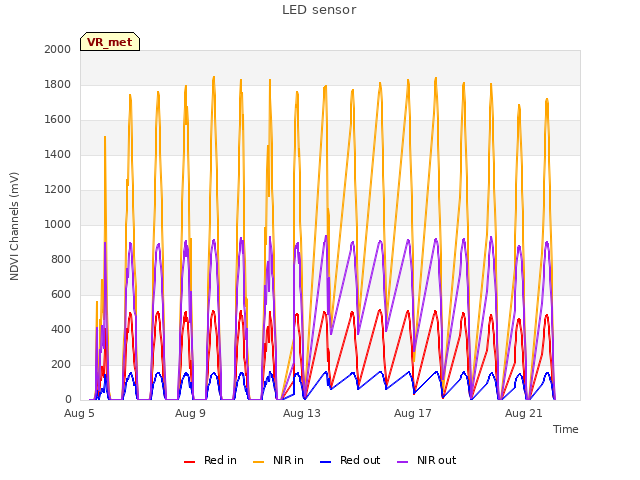Image resolution: width=640 pixels, height=480 pixels.
Task: Click the Aug 5 axis label
Action: pos(79,413)
